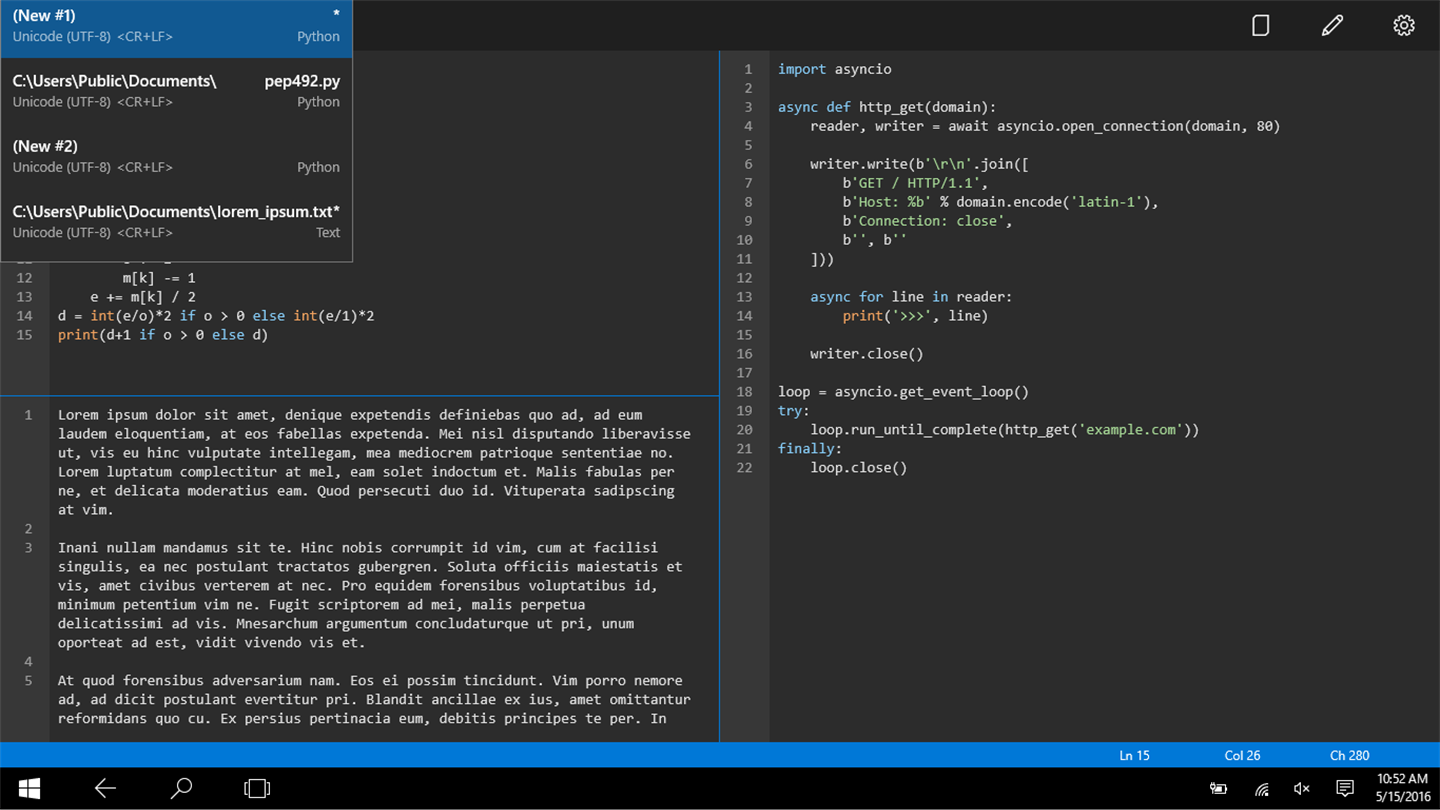This screenshot has height=810, width=1440.
Task: Select the (New #2) document entry
Action: 176,156
